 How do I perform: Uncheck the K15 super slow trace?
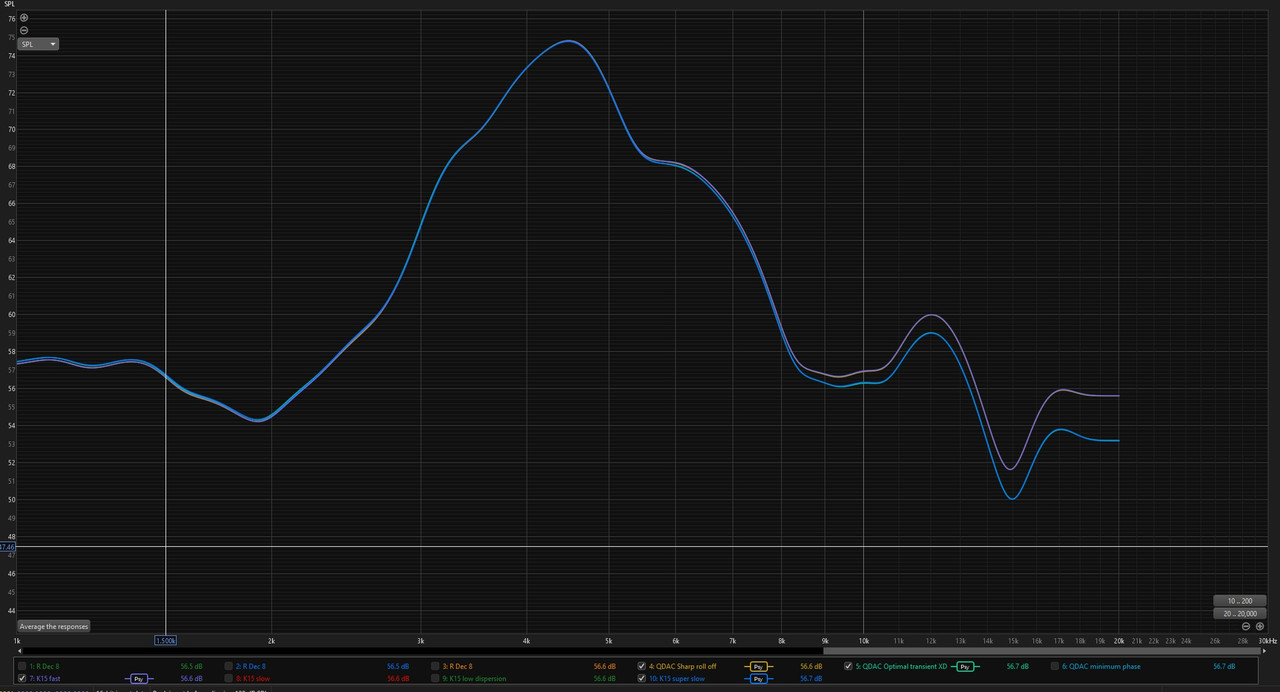coord(642,678)
